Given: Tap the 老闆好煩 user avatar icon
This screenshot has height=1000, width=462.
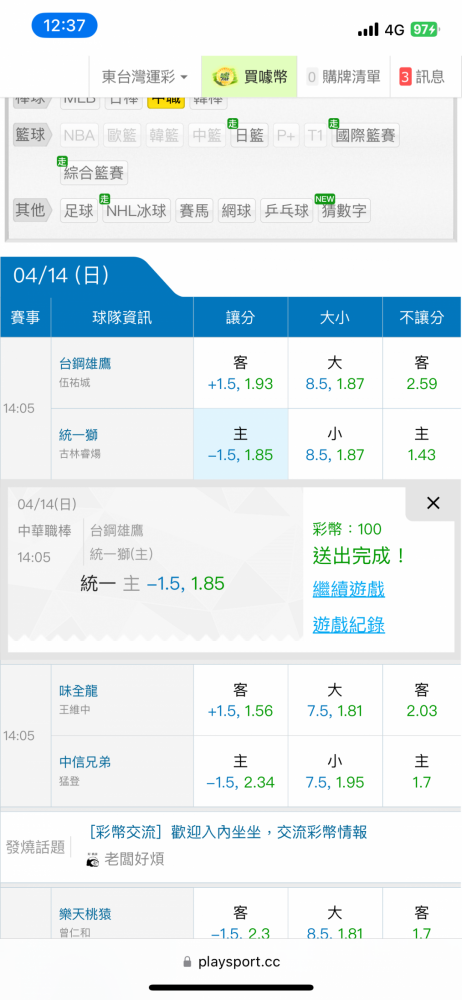Looking at the screenshot, I should (93, 859).
